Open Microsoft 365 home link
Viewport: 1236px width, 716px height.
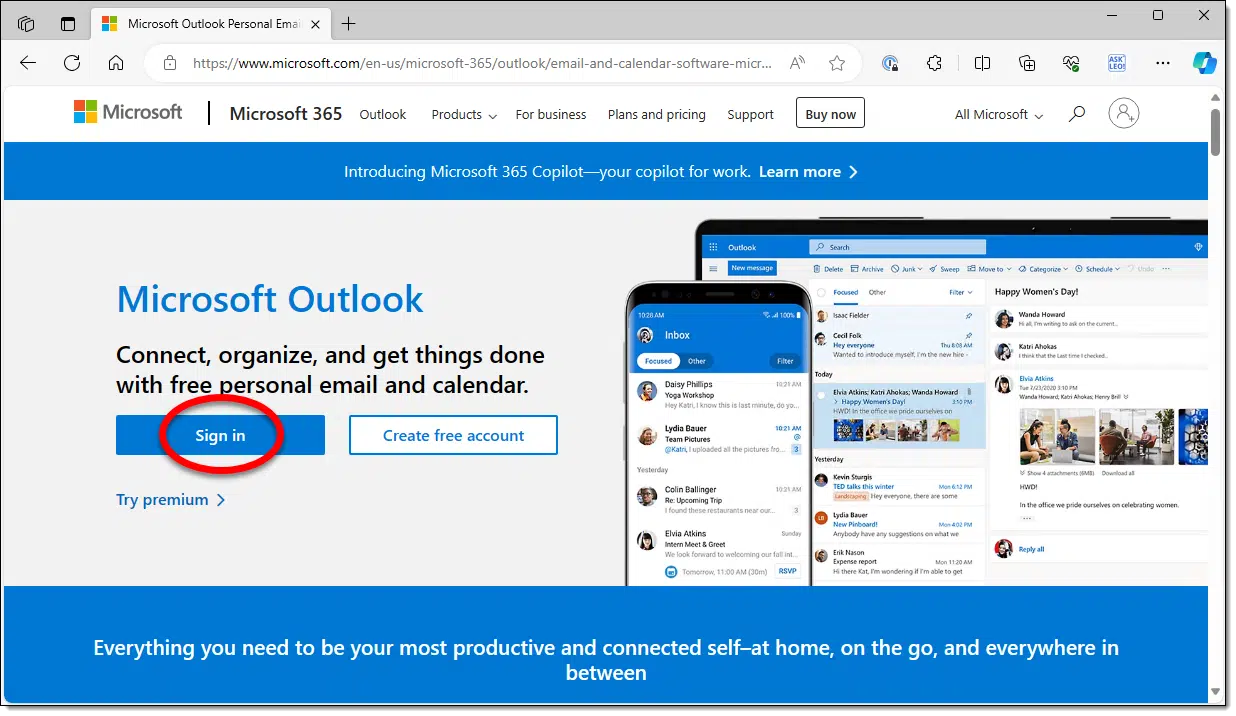point(286,114)
